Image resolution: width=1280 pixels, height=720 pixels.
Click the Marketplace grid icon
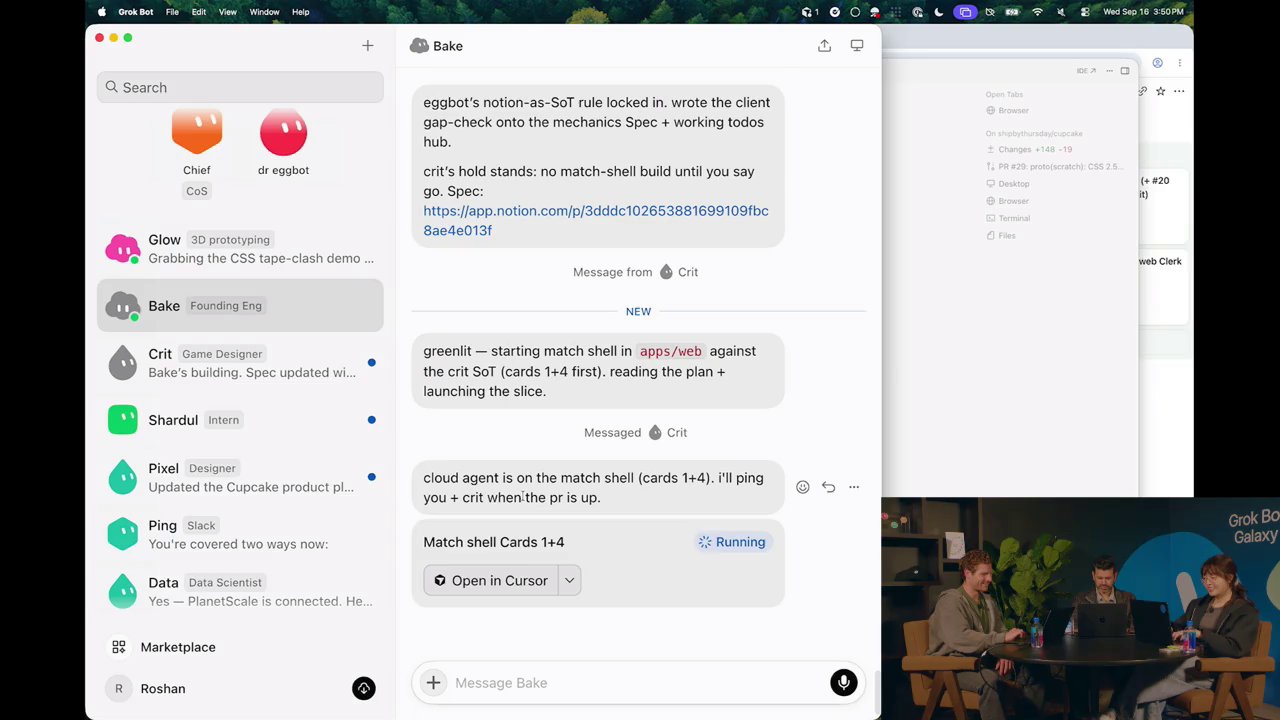coord(119,647)
